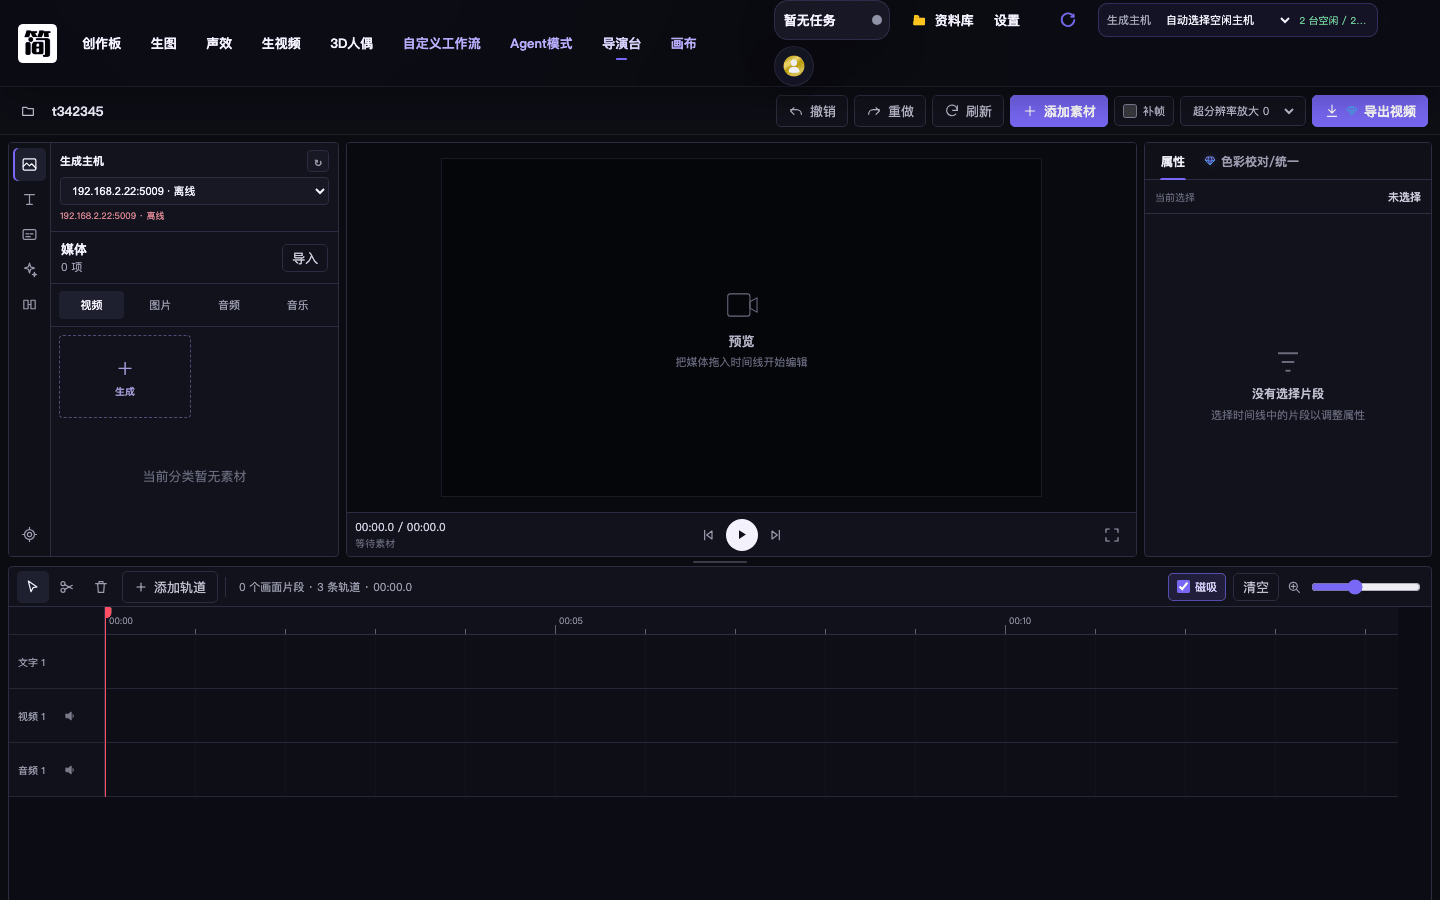Screen dimensions: 1440x900
Task: Refresh the generation host list
Action: [318, 162]
